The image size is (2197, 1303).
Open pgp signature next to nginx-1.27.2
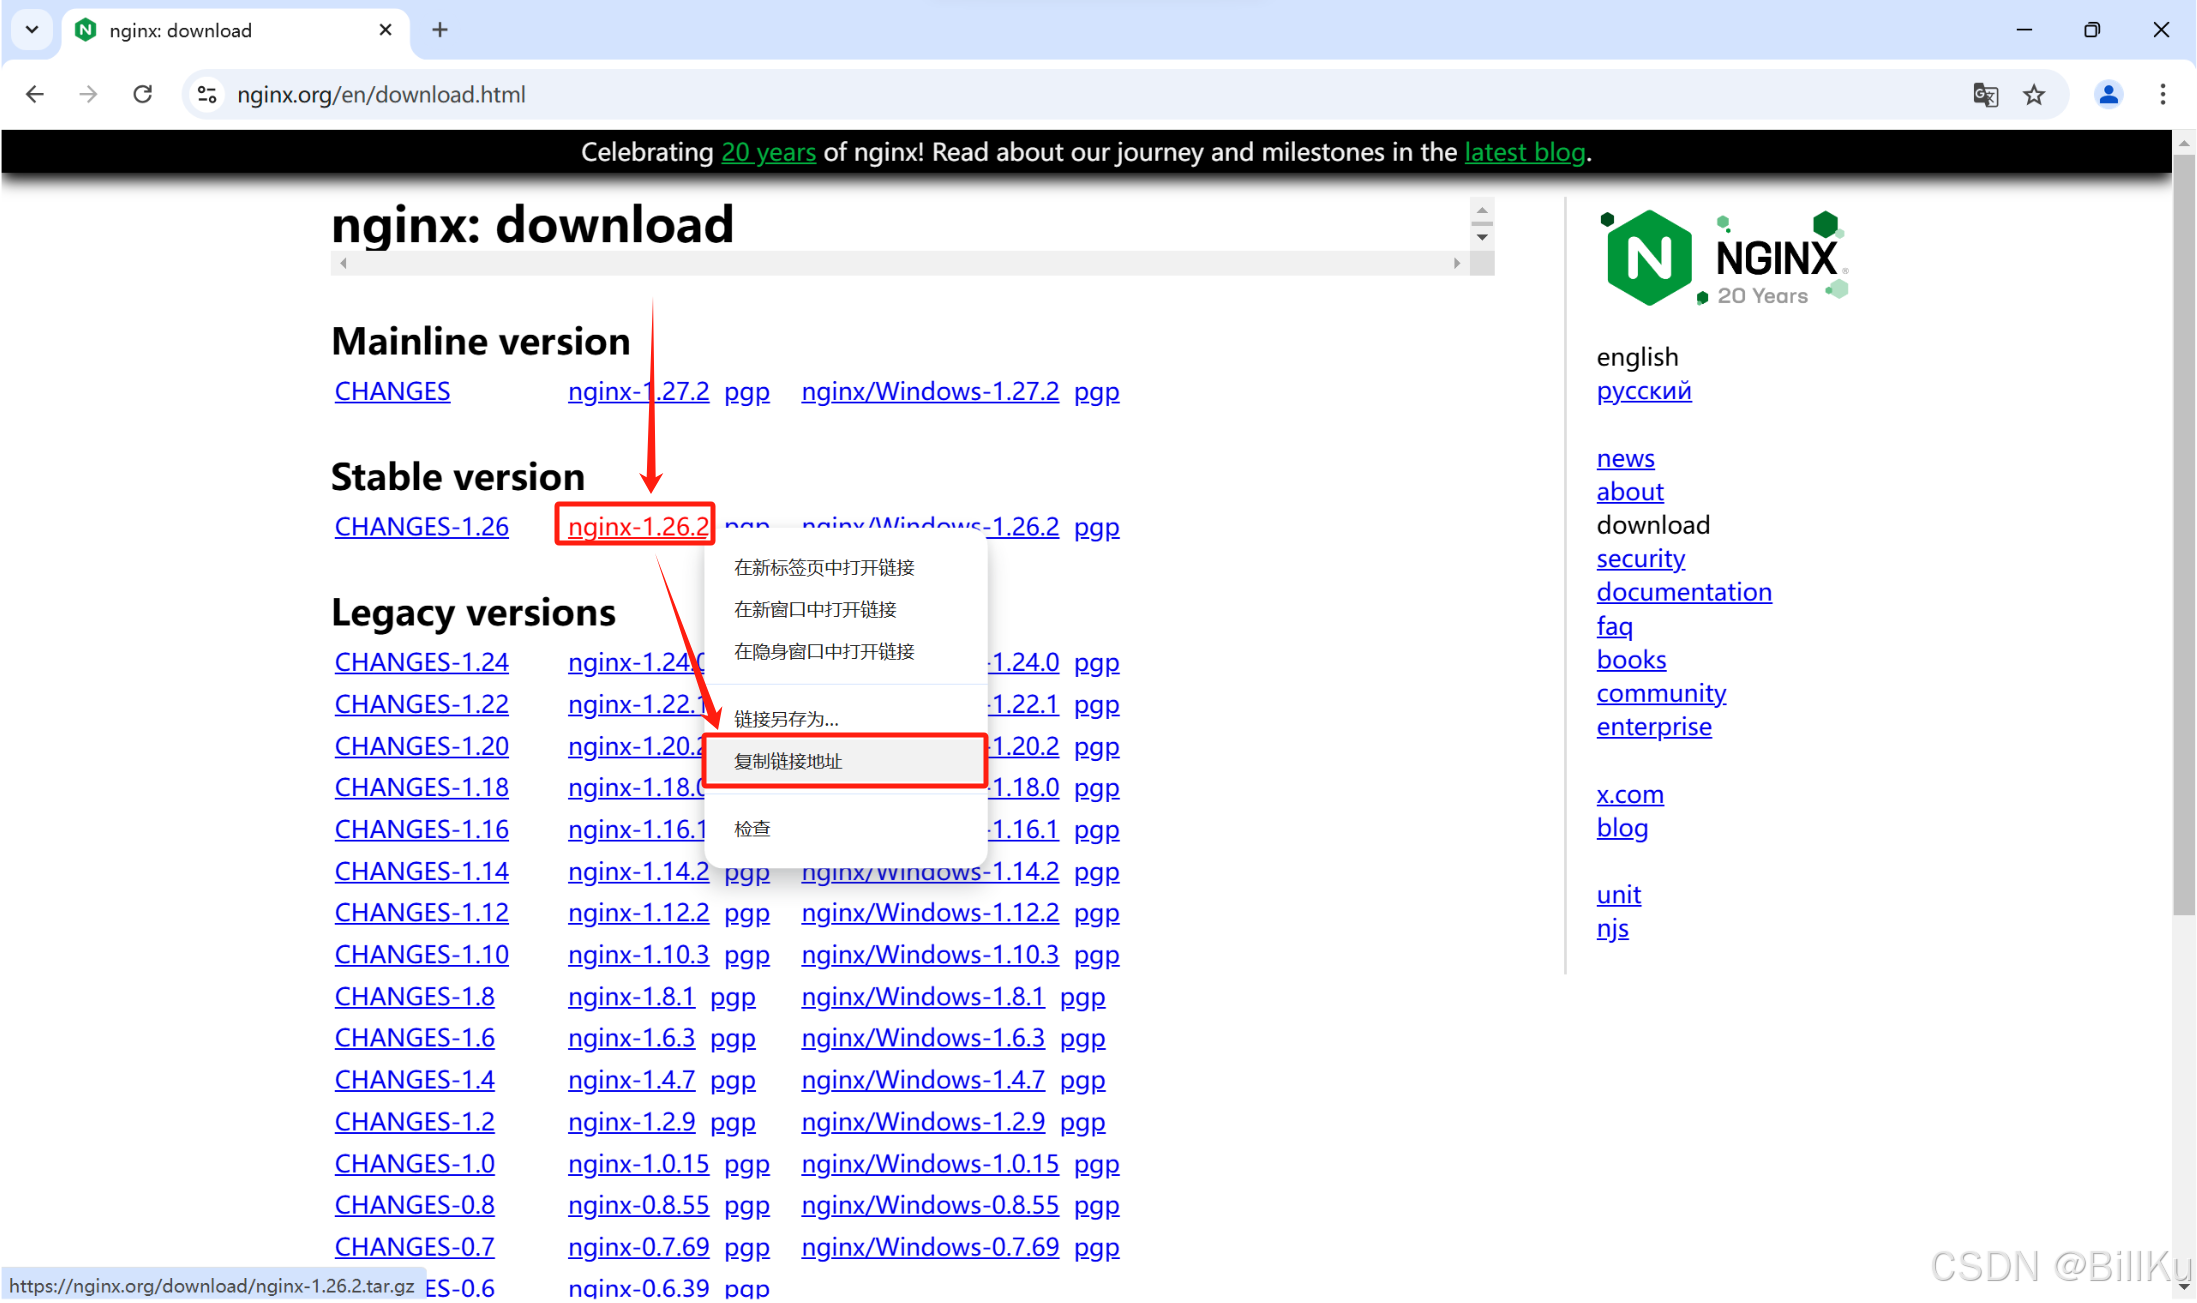[747, 391]
